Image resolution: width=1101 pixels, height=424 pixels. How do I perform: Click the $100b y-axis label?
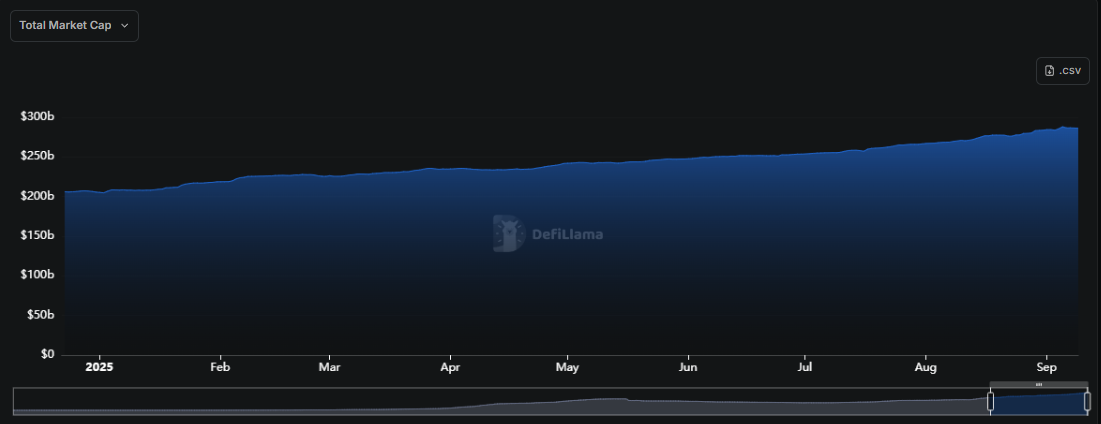38,275
